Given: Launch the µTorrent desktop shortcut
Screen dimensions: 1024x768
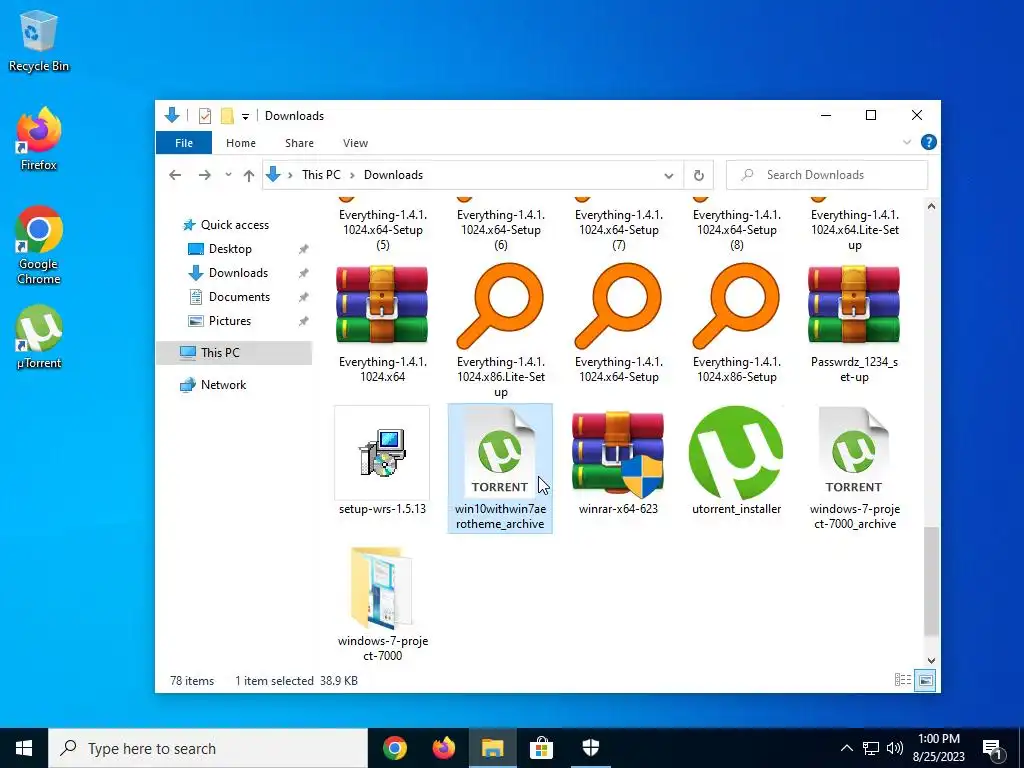Looking at the screenshot, I should click(38, 337).
